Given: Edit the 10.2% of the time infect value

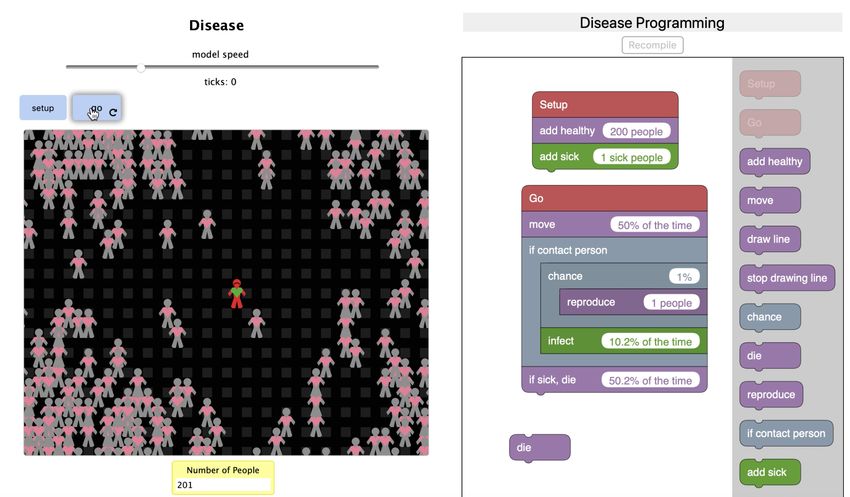Looking at the screenshot, I should (x=651, y=341).
